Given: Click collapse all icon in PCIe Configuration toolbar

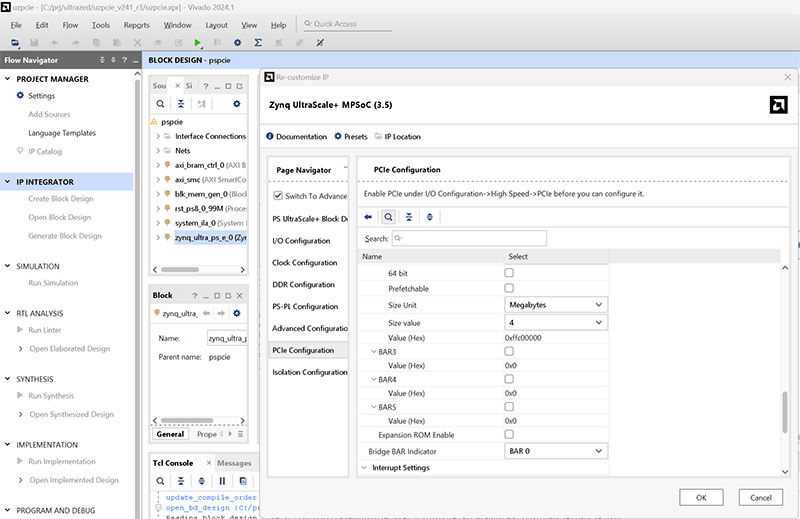Looking at the screenshot, I should (409, 216).
